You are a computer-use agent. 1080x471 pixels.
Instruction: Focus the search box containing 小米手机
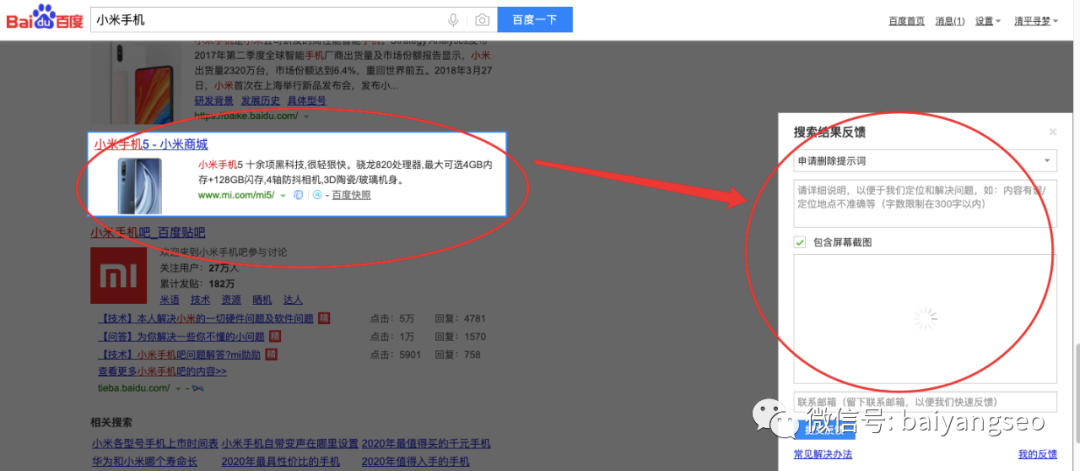pos(269,20)
